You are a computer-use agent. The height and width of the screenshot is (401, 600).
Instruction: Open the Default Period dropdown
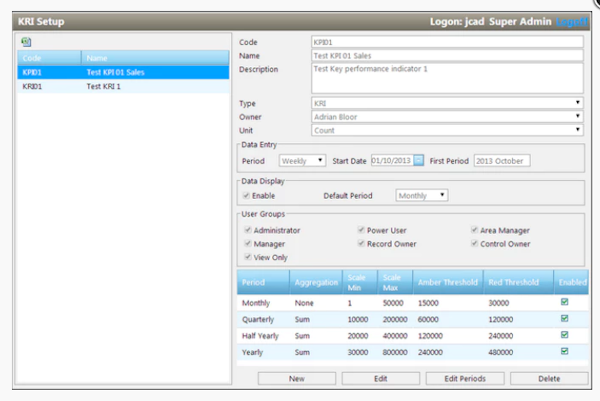(422, 196)
